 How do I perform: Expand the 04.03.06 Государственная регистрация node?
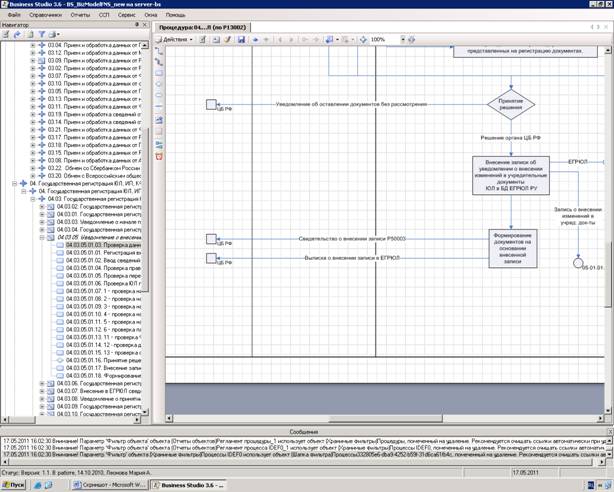[x=42, y=383]
